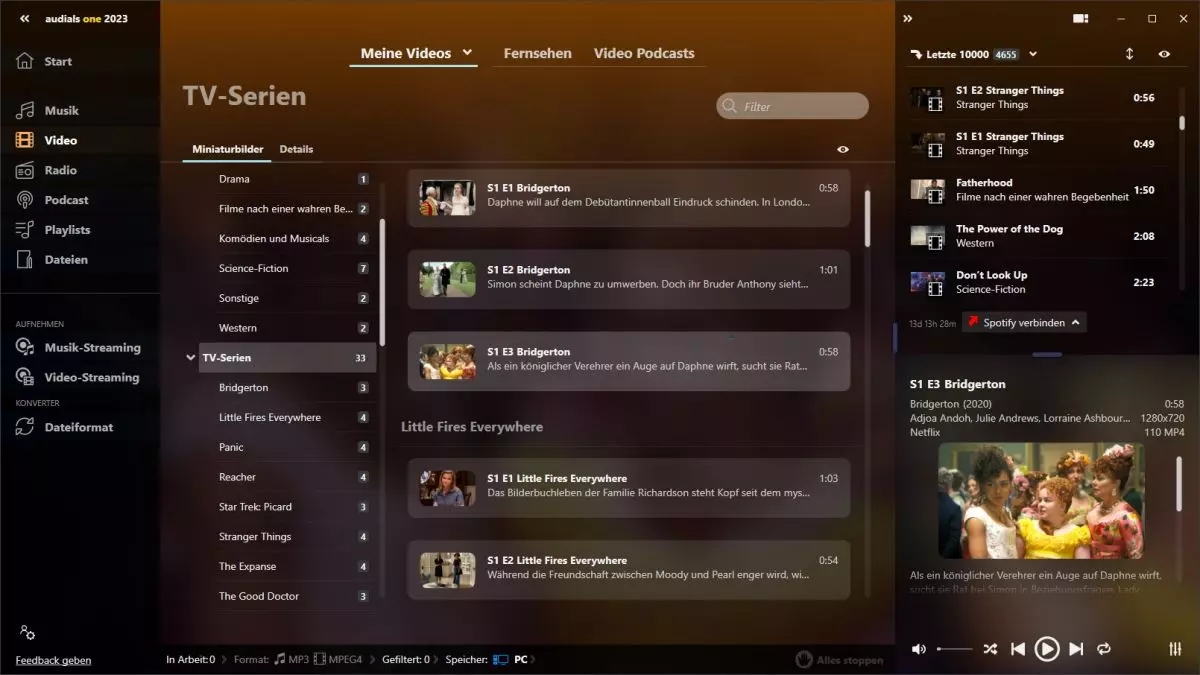Play the current video
Viewport: 1200px width, 675px height.
click(x=1046, y=649)
